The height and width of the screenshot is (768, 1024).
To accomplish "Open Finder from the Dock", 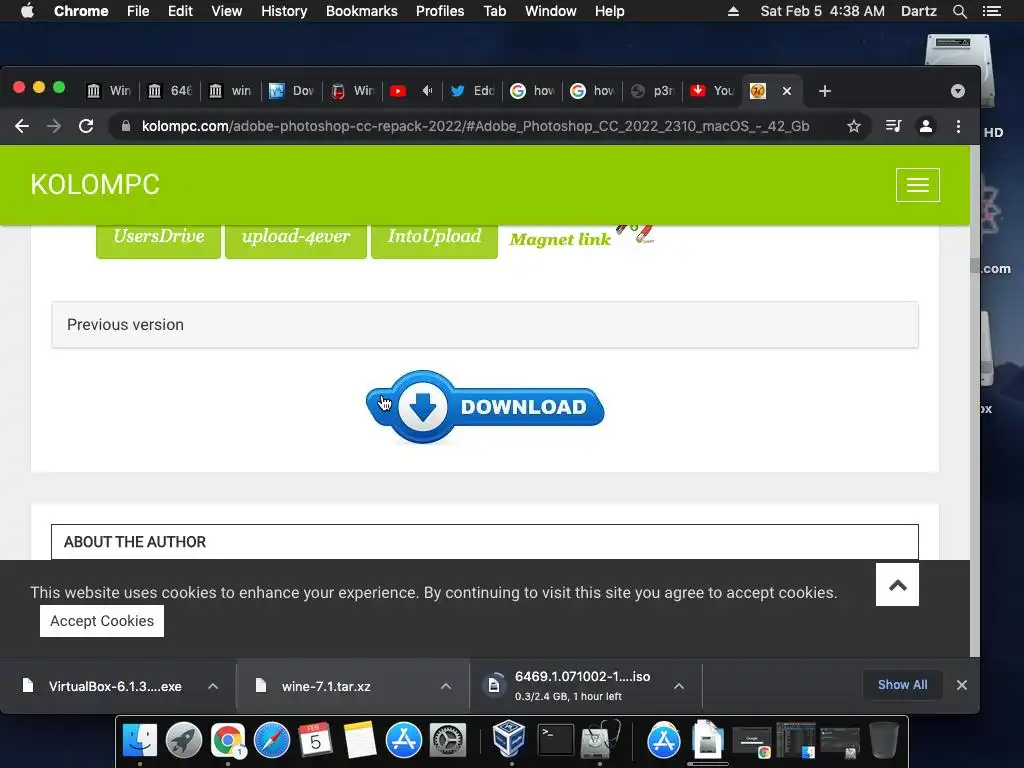I will pos(140,741).
